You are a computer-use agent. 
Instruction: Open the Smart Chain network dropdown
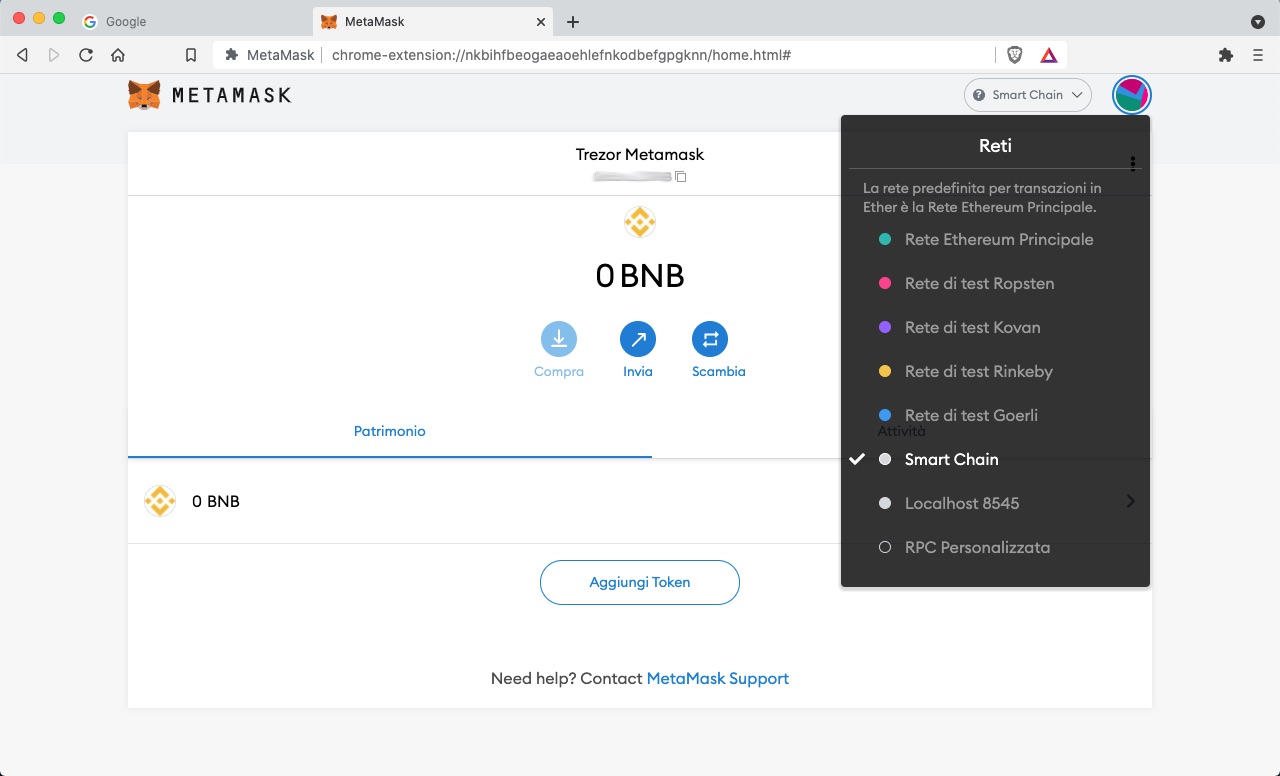point(1028,95)
